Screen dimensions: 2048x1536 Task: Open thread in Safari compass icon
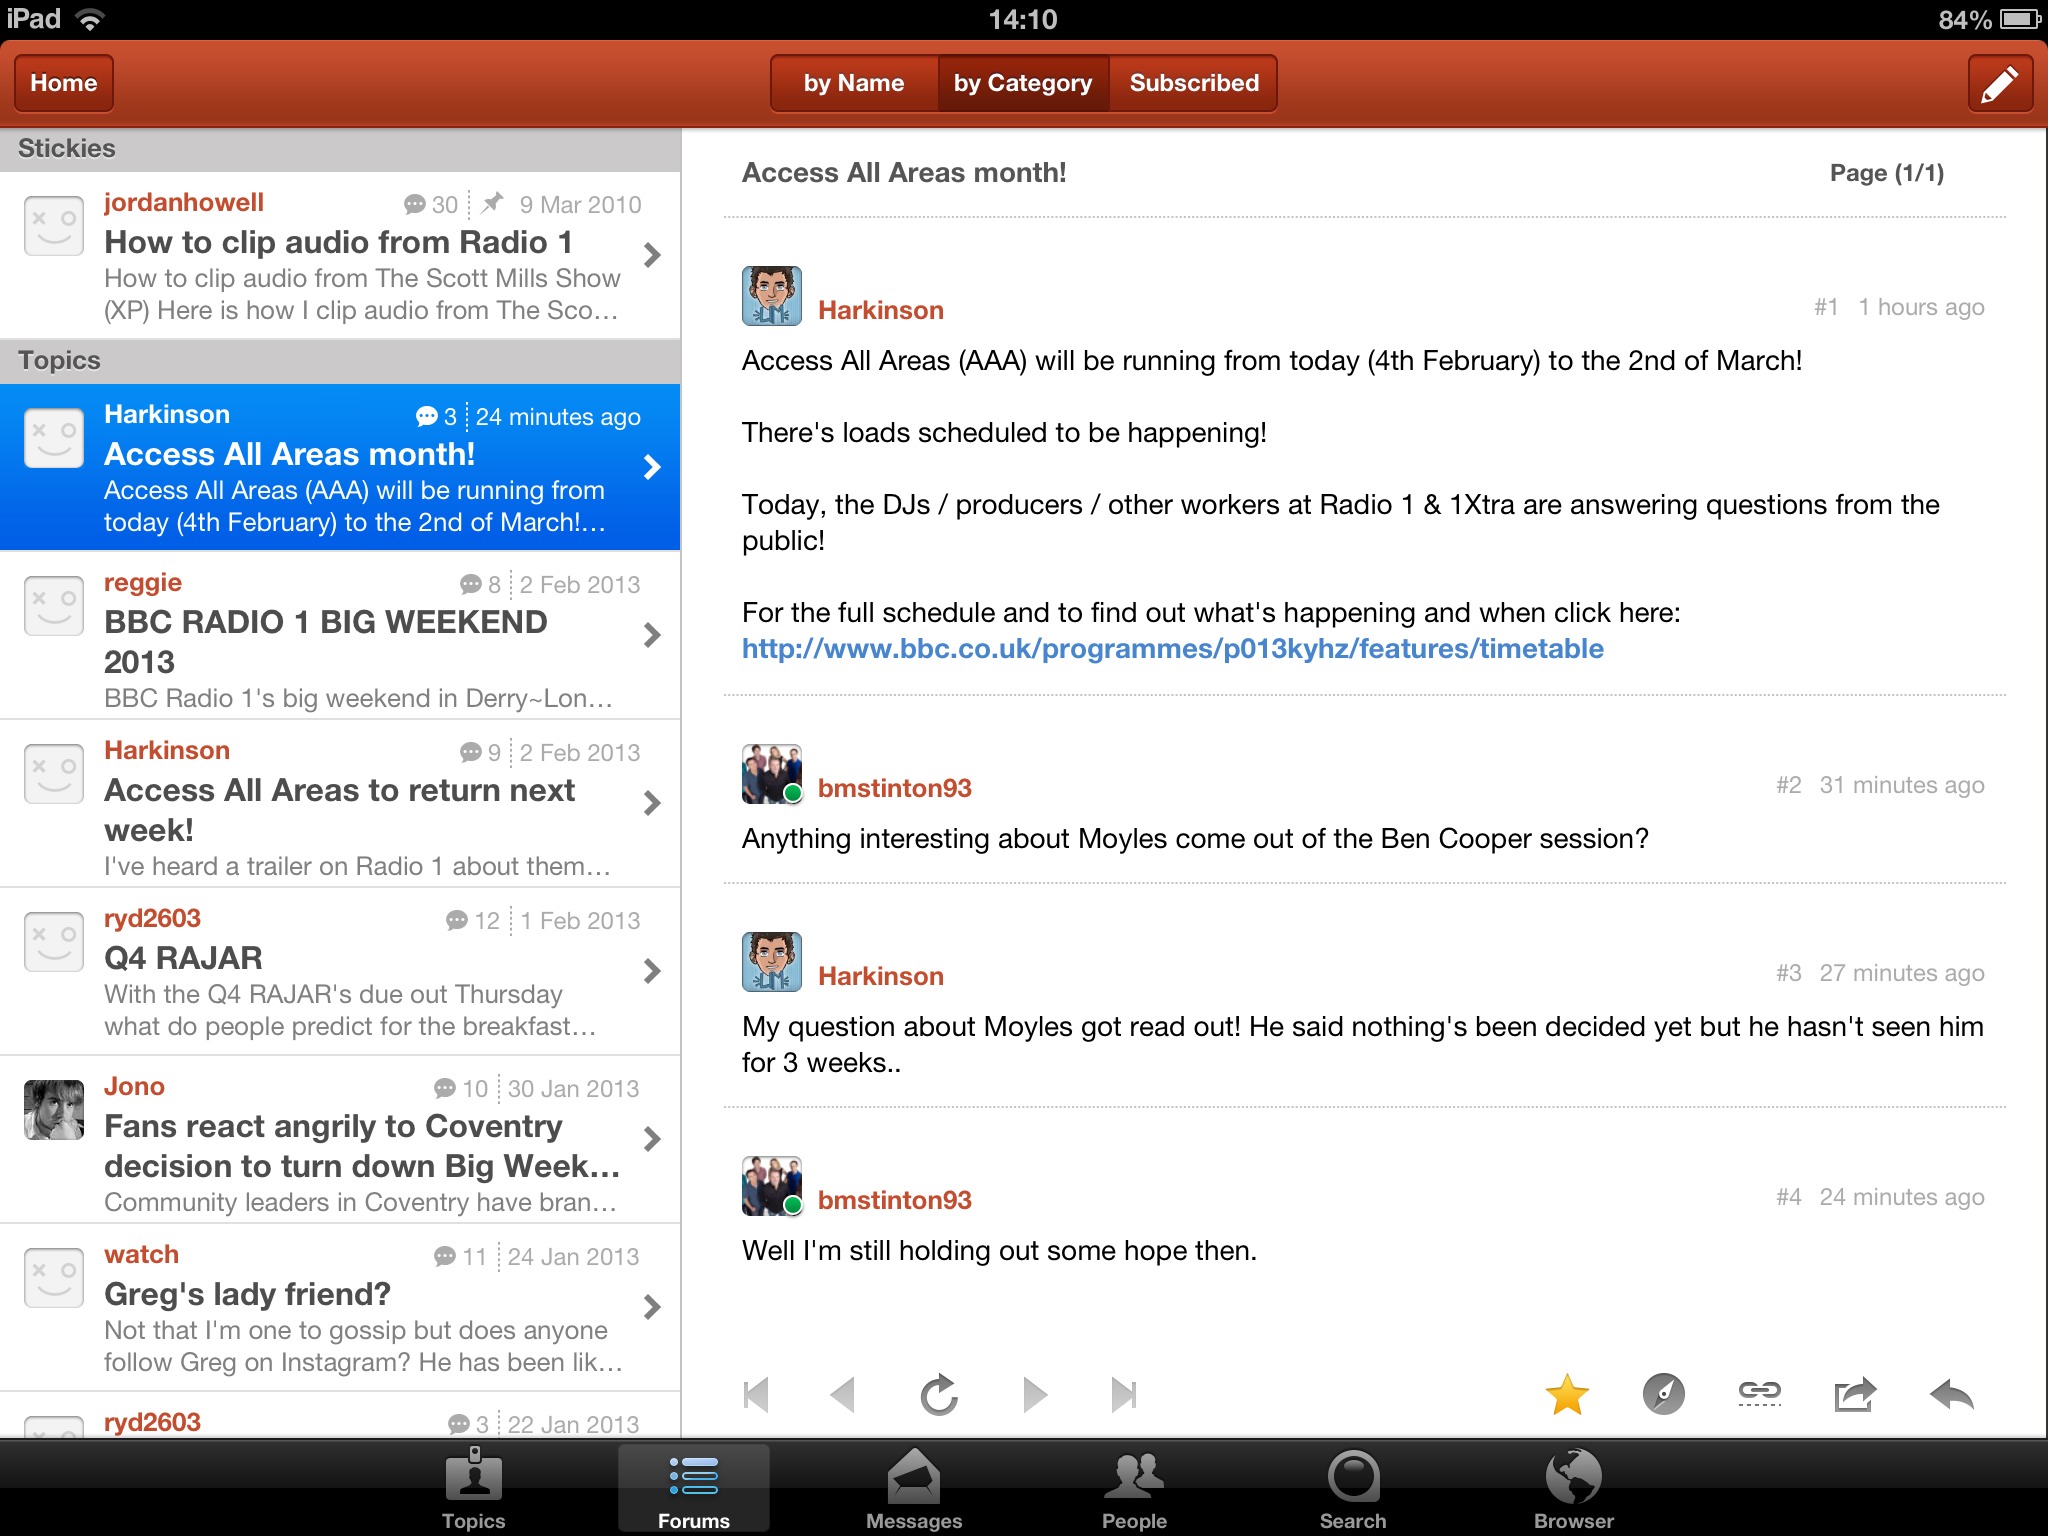1663,1394
